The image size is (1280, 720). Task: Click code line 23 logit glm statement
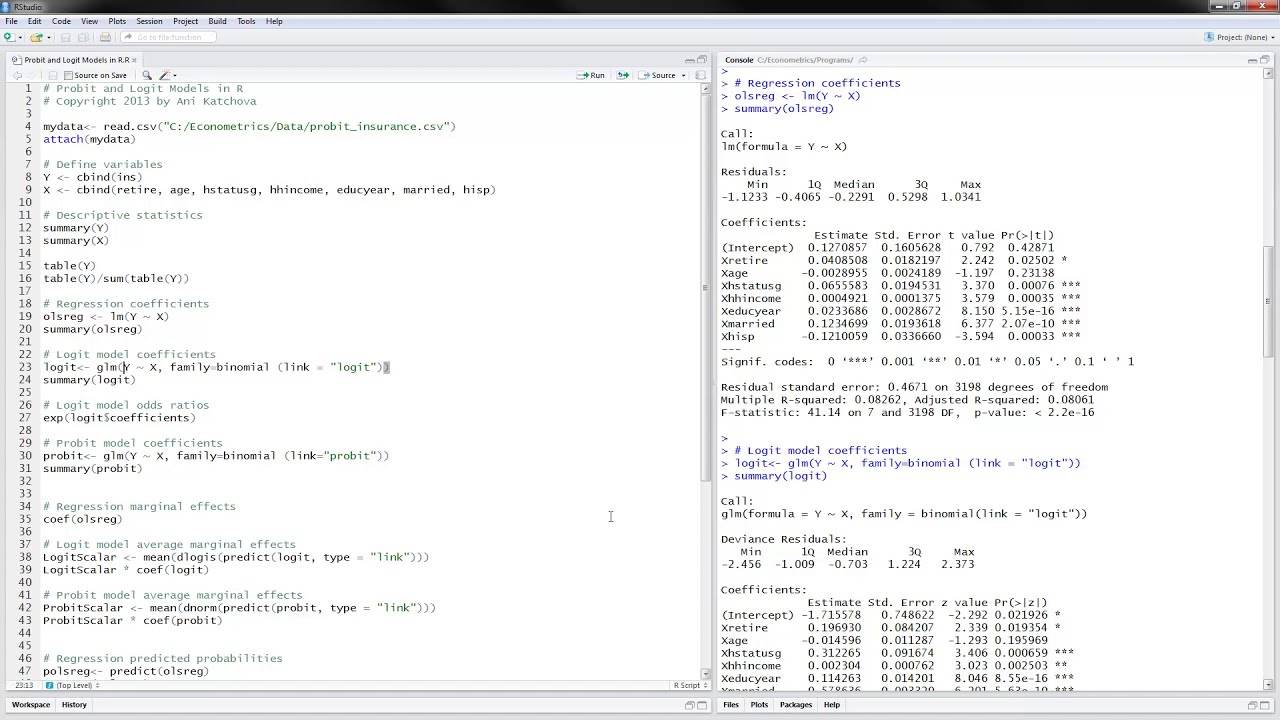click(216, 367)
